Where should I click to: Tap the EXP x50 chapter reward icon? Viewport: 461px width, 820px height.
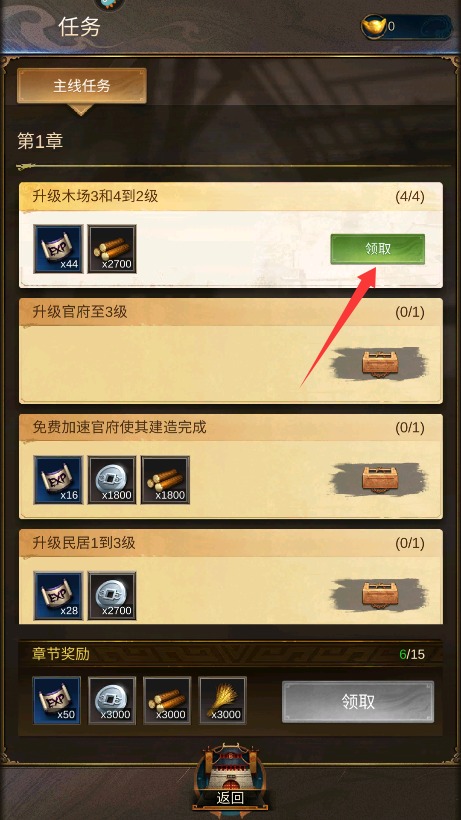pyautogui.click(x=56, y=700)
